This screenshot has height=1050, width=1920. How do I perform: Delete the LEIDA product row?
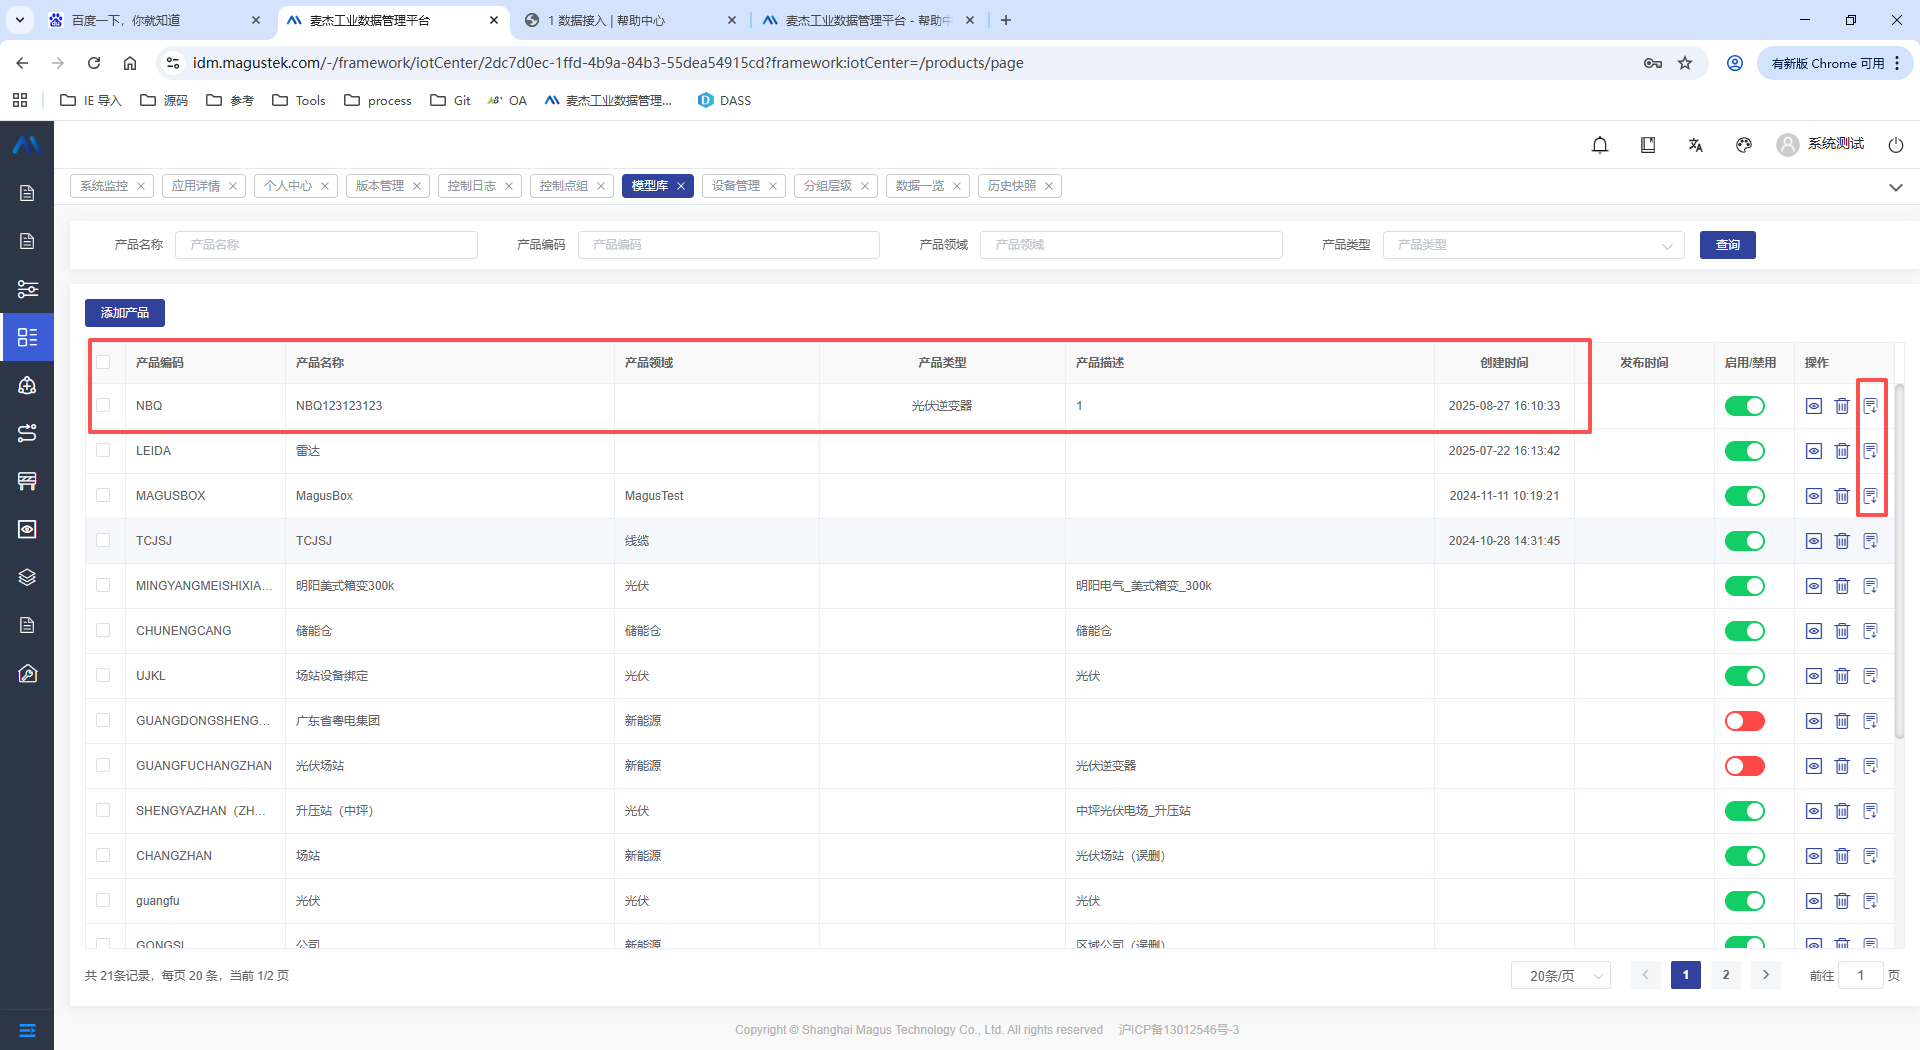1842,451
